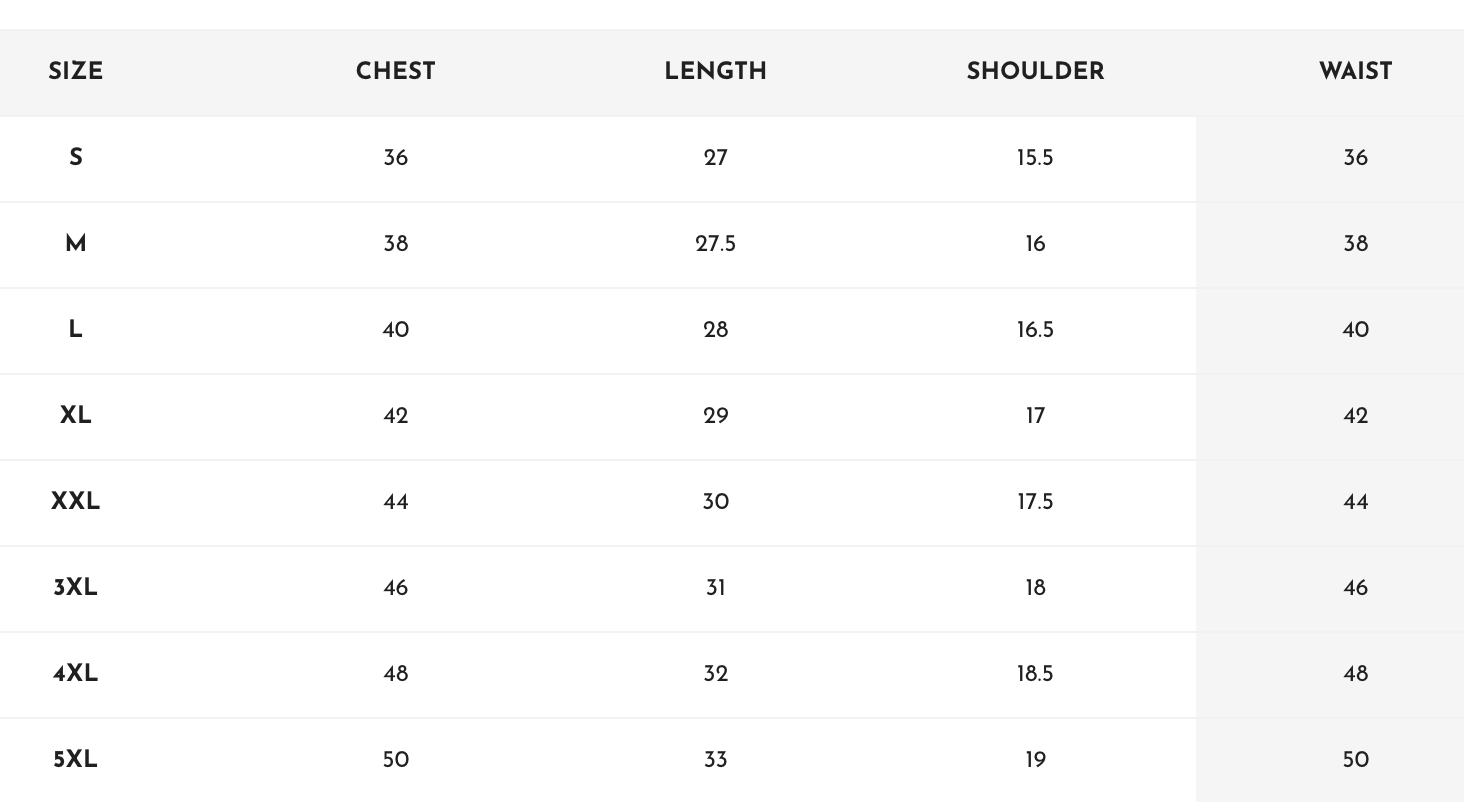
Task: Select the L size row label
Action: click(x=76, y=330)
